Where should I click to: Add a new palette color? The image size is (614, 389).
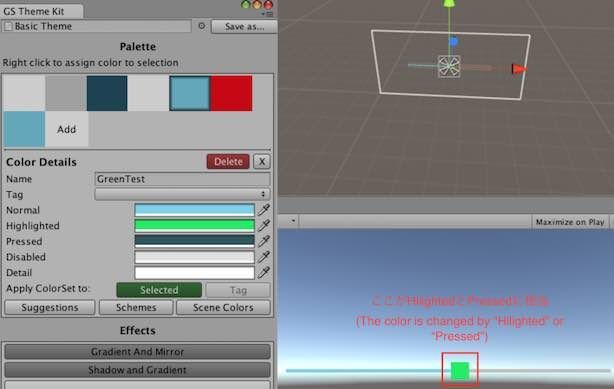[67, 129]
